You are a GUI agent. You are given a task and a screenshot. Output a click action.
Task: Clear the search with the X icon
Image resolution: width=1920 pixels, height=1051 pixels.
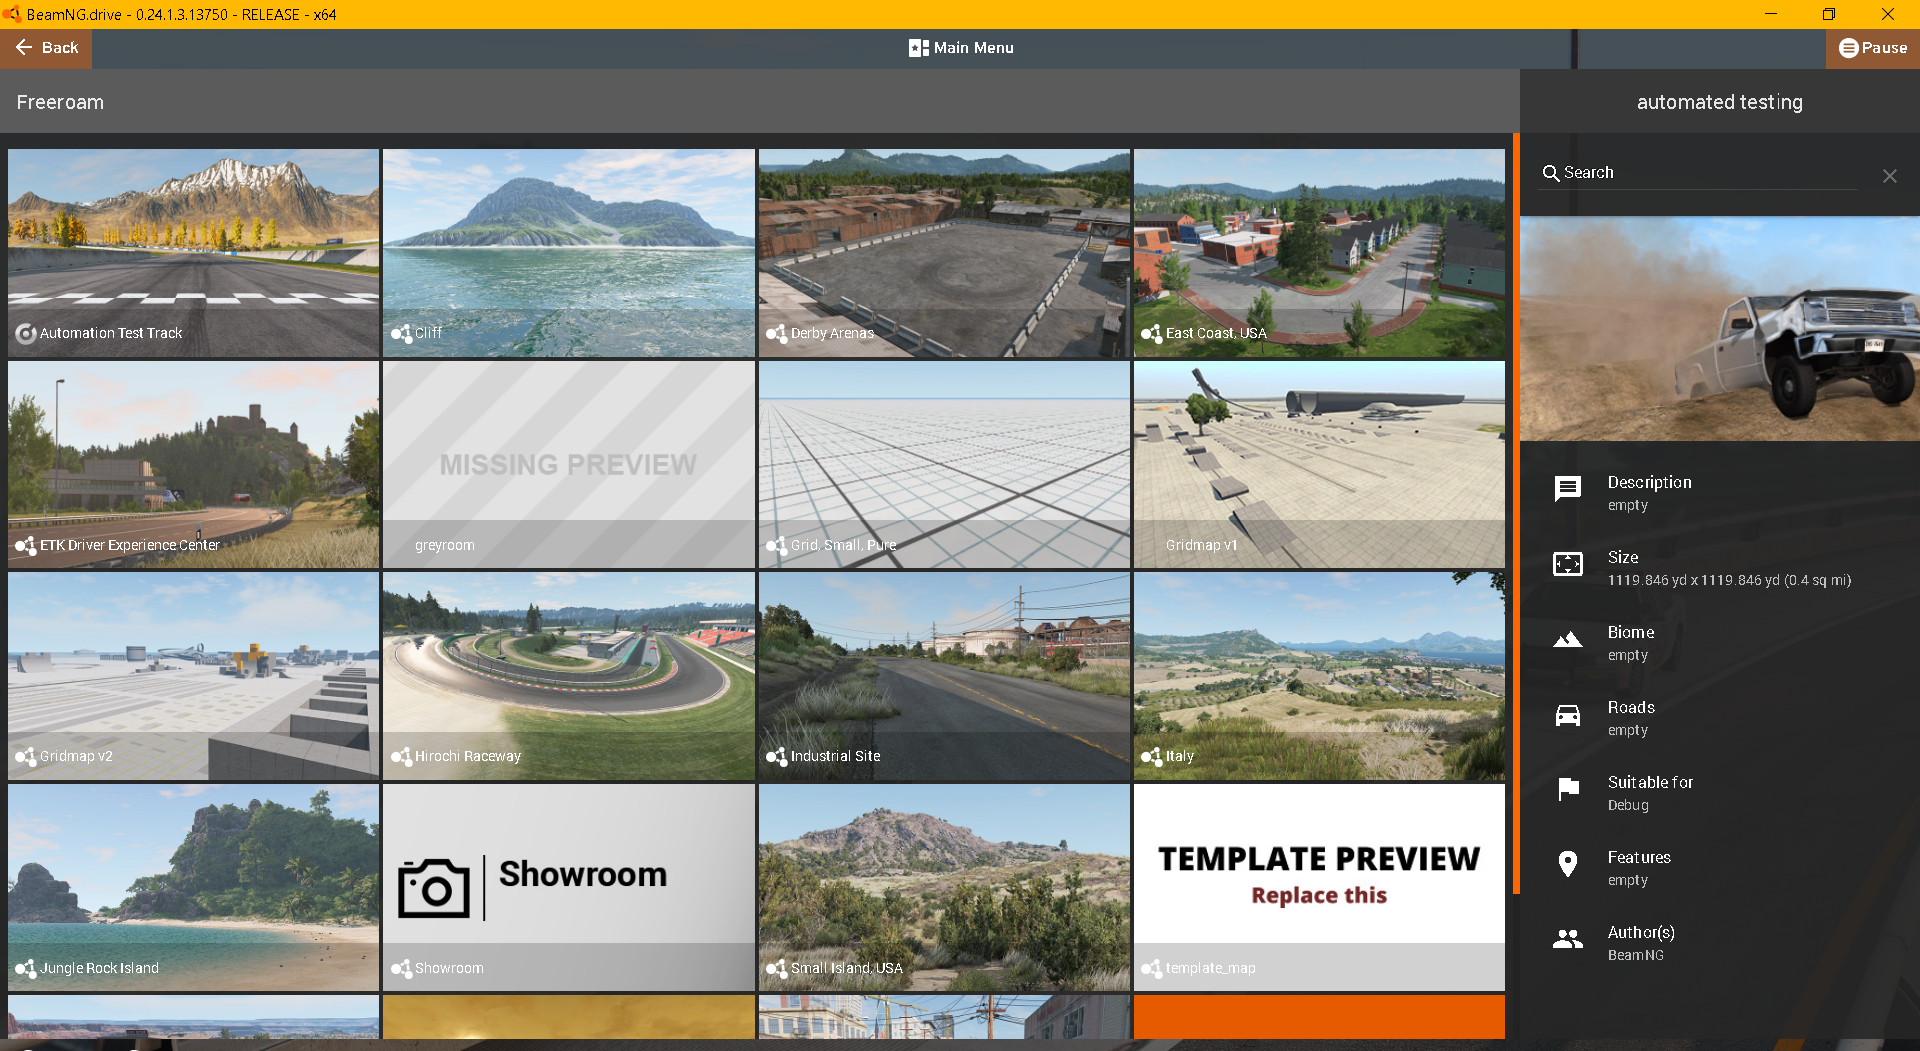click(1889, 176)
